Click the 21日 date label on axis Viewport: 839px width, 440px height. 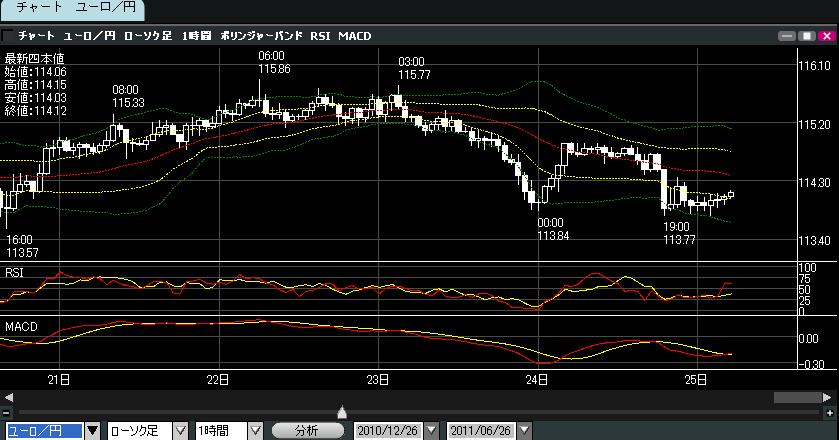click(59, 380)
